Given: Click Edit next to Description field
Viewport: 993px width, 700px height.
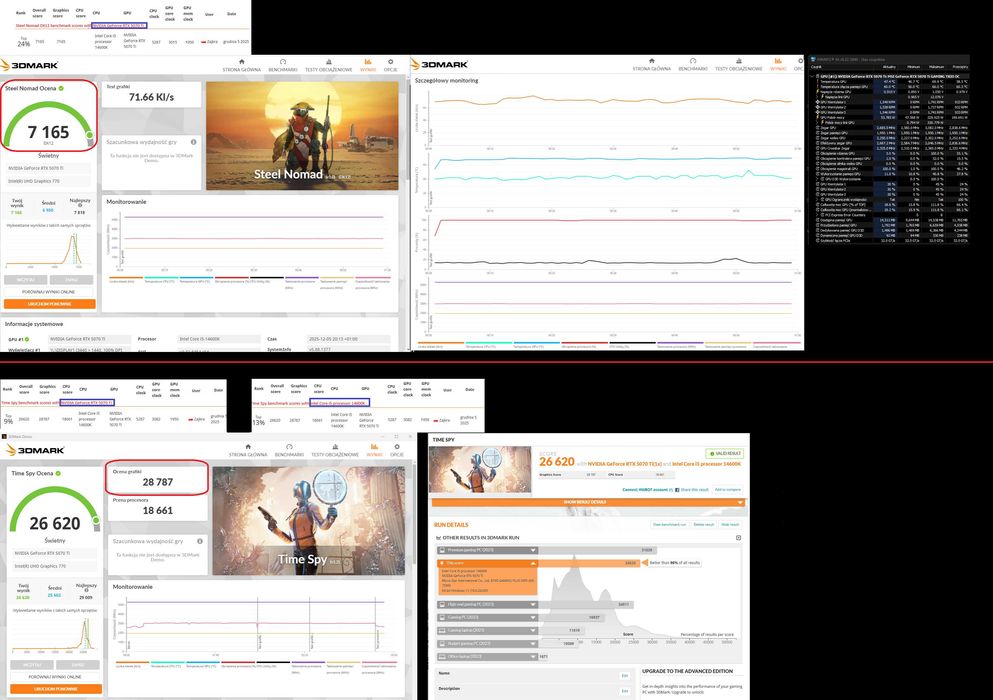Looking at the screenshot, I should pos(624,690).
